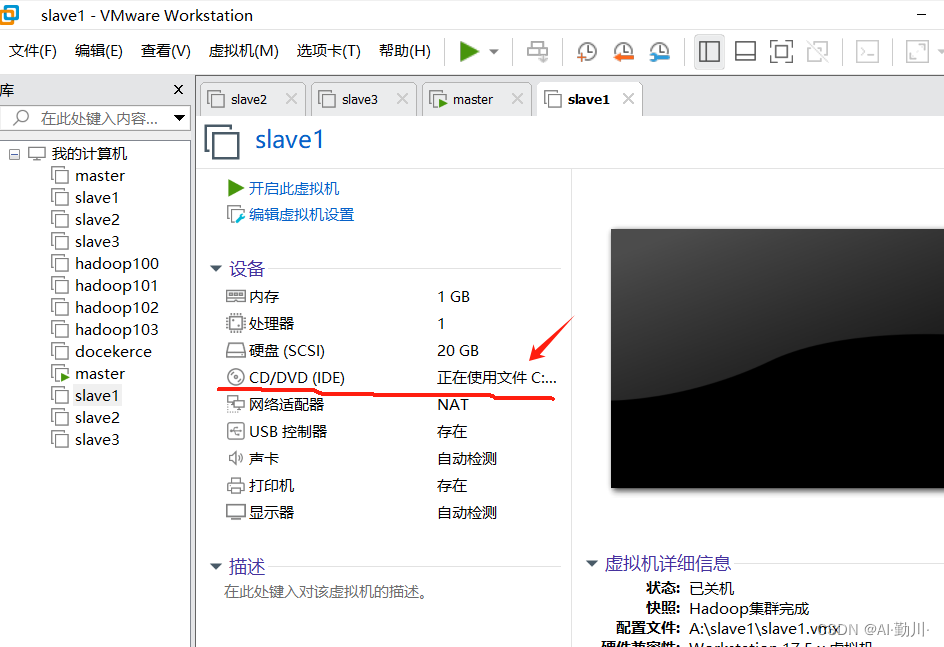Viewport: 944px width, 647px height.
Task: Click the unity mode toolbar icon
Action: point(818,52)
